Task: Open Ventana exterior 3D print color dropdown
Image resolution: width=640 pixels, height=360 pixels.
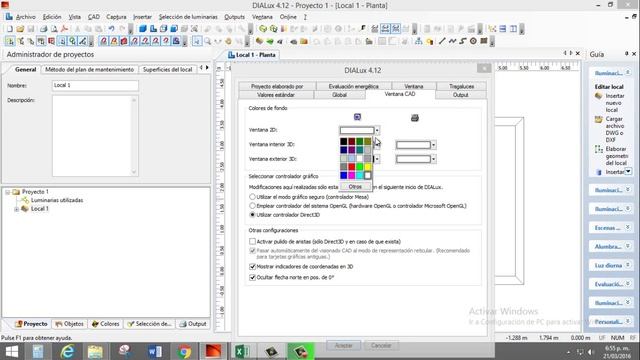Action: (433, 159)
